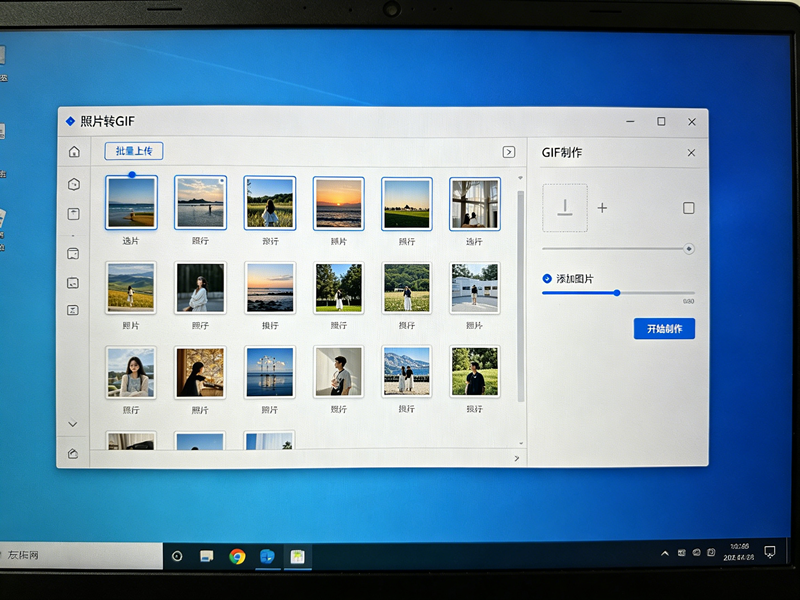Click the boxed arrow icon beside the thumbnail grid
800x600 pixels.
[509, 152]
